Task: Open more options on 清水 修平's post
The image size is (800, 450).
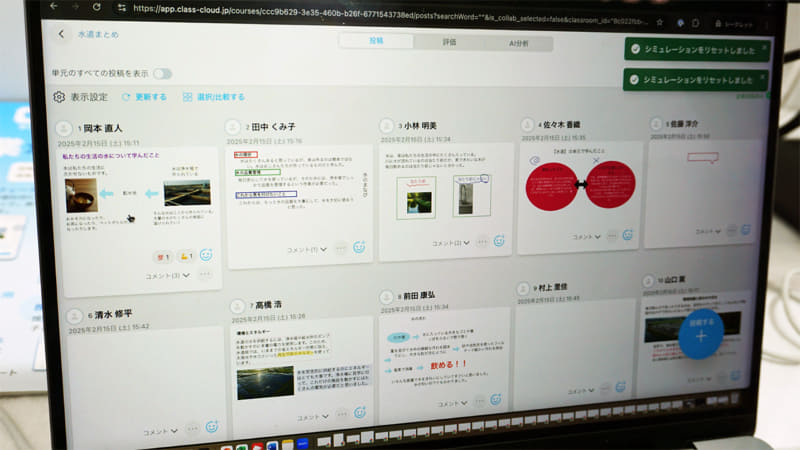Action: pyautogui.click(x=192, y=429)
